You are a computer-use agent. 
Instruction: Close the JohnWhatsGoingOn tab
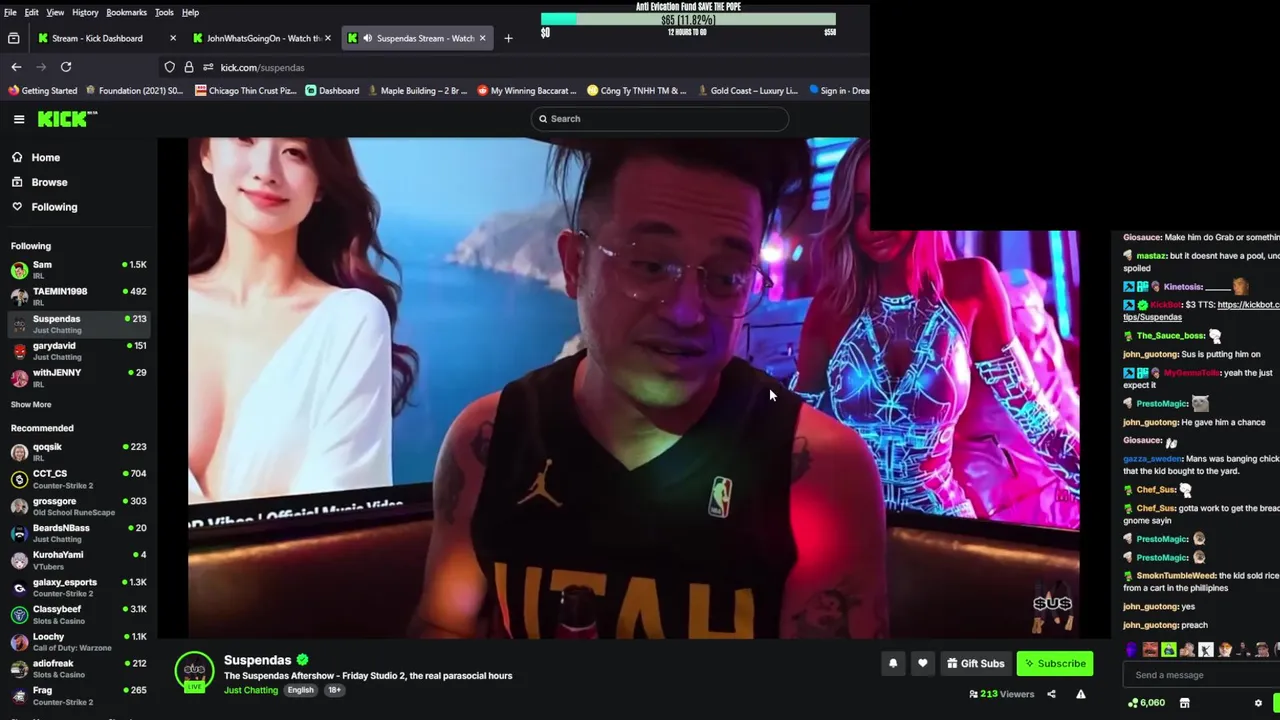[x=327, y=38]
